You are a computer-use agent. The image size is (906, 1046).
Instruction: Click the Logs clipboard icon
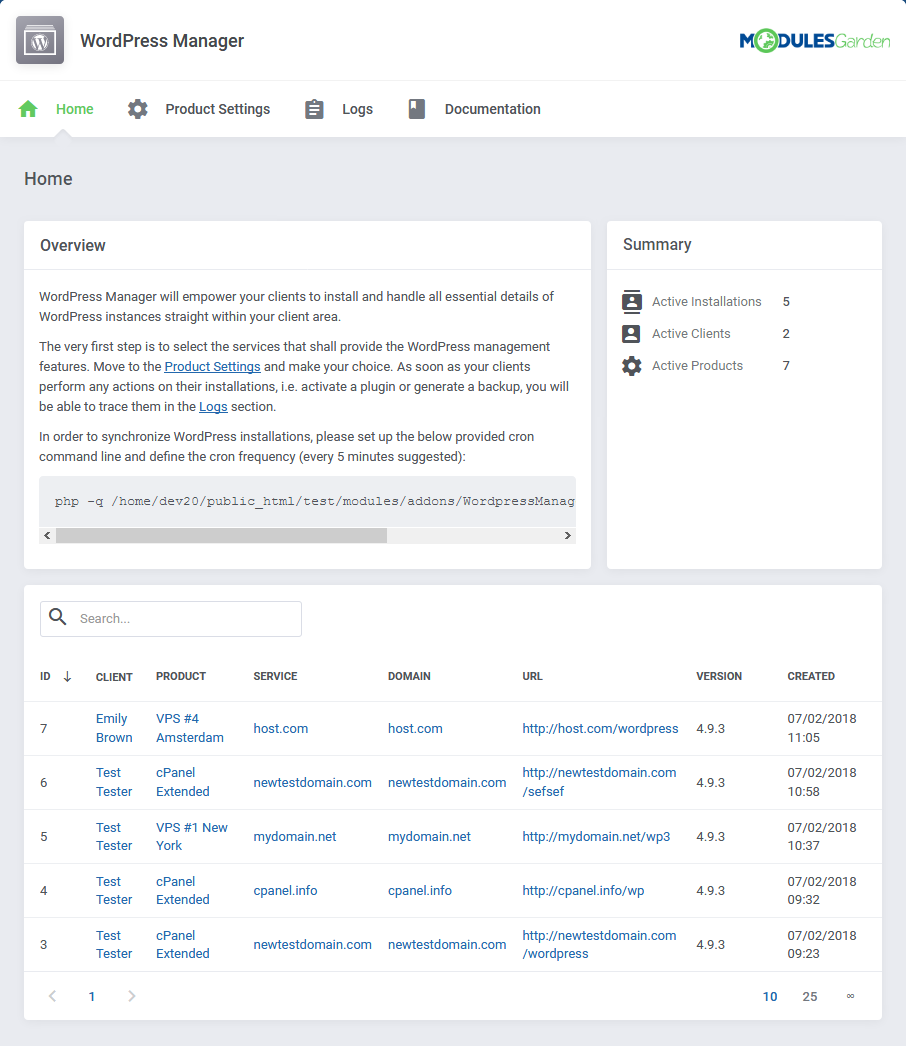(314, 109)
